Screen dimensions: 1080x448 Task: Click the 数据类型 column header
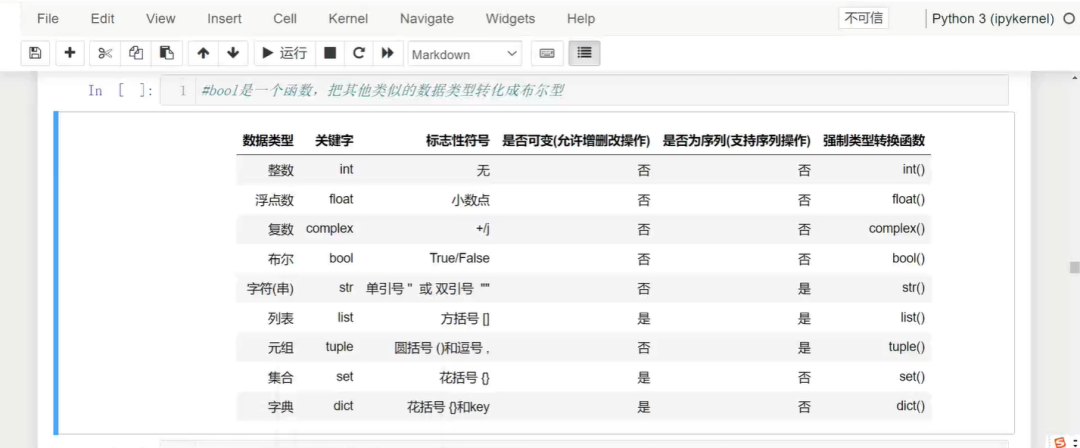click(x=268, y=141)
